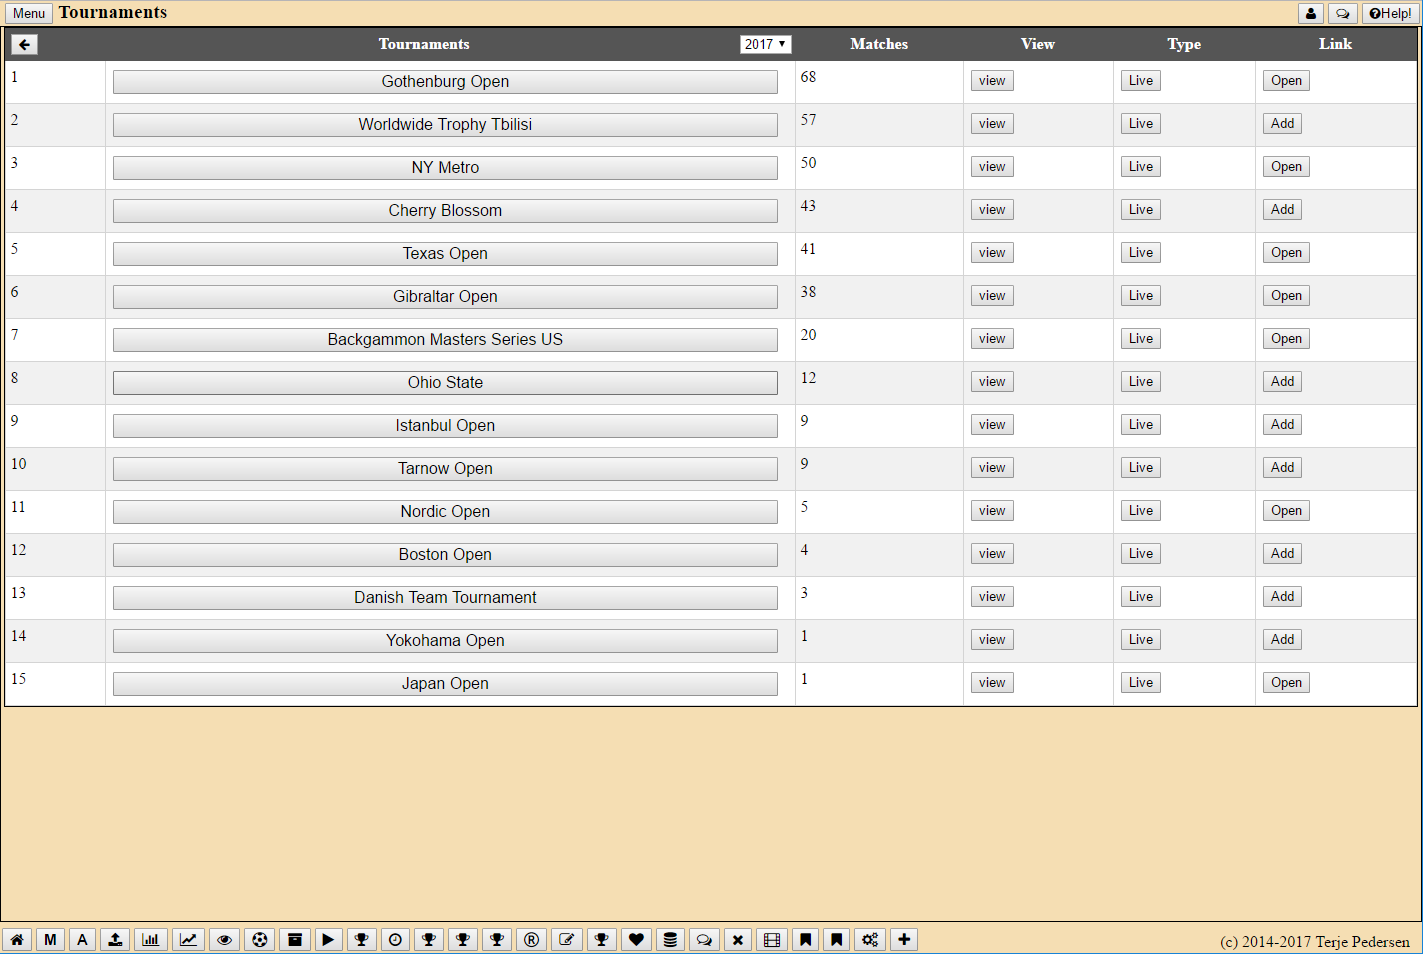Click bookmark icon beside the film strip icon
The image size is (1423, 954).
pos(806,940)
